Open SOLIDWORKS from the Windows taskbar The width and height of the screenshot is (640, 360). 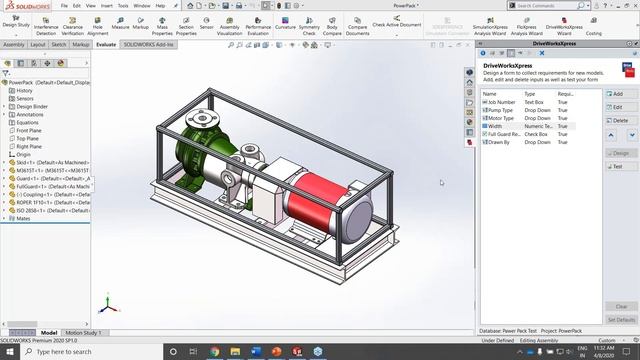(297, 351)
